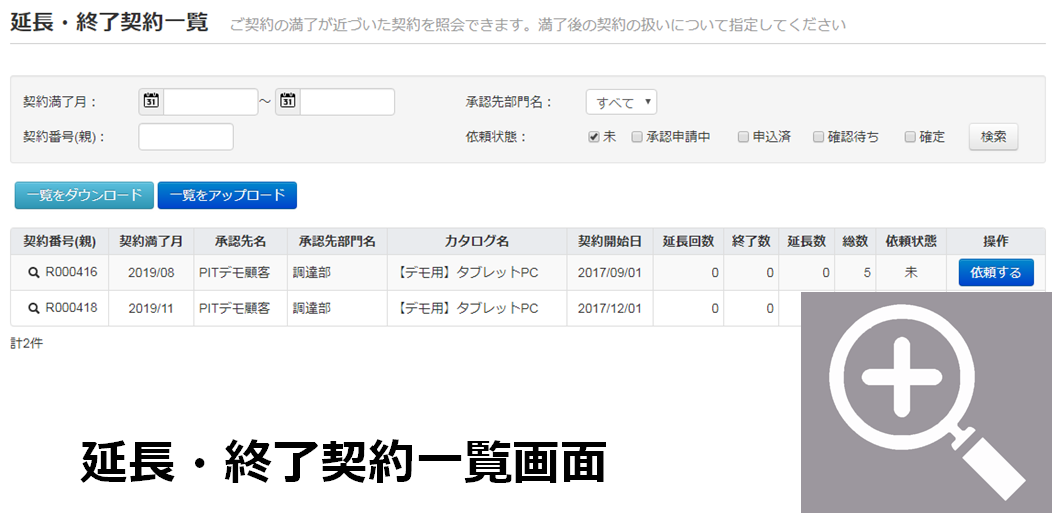
Task: Click 一覧をダウンロード button
Action: [84, 196]
